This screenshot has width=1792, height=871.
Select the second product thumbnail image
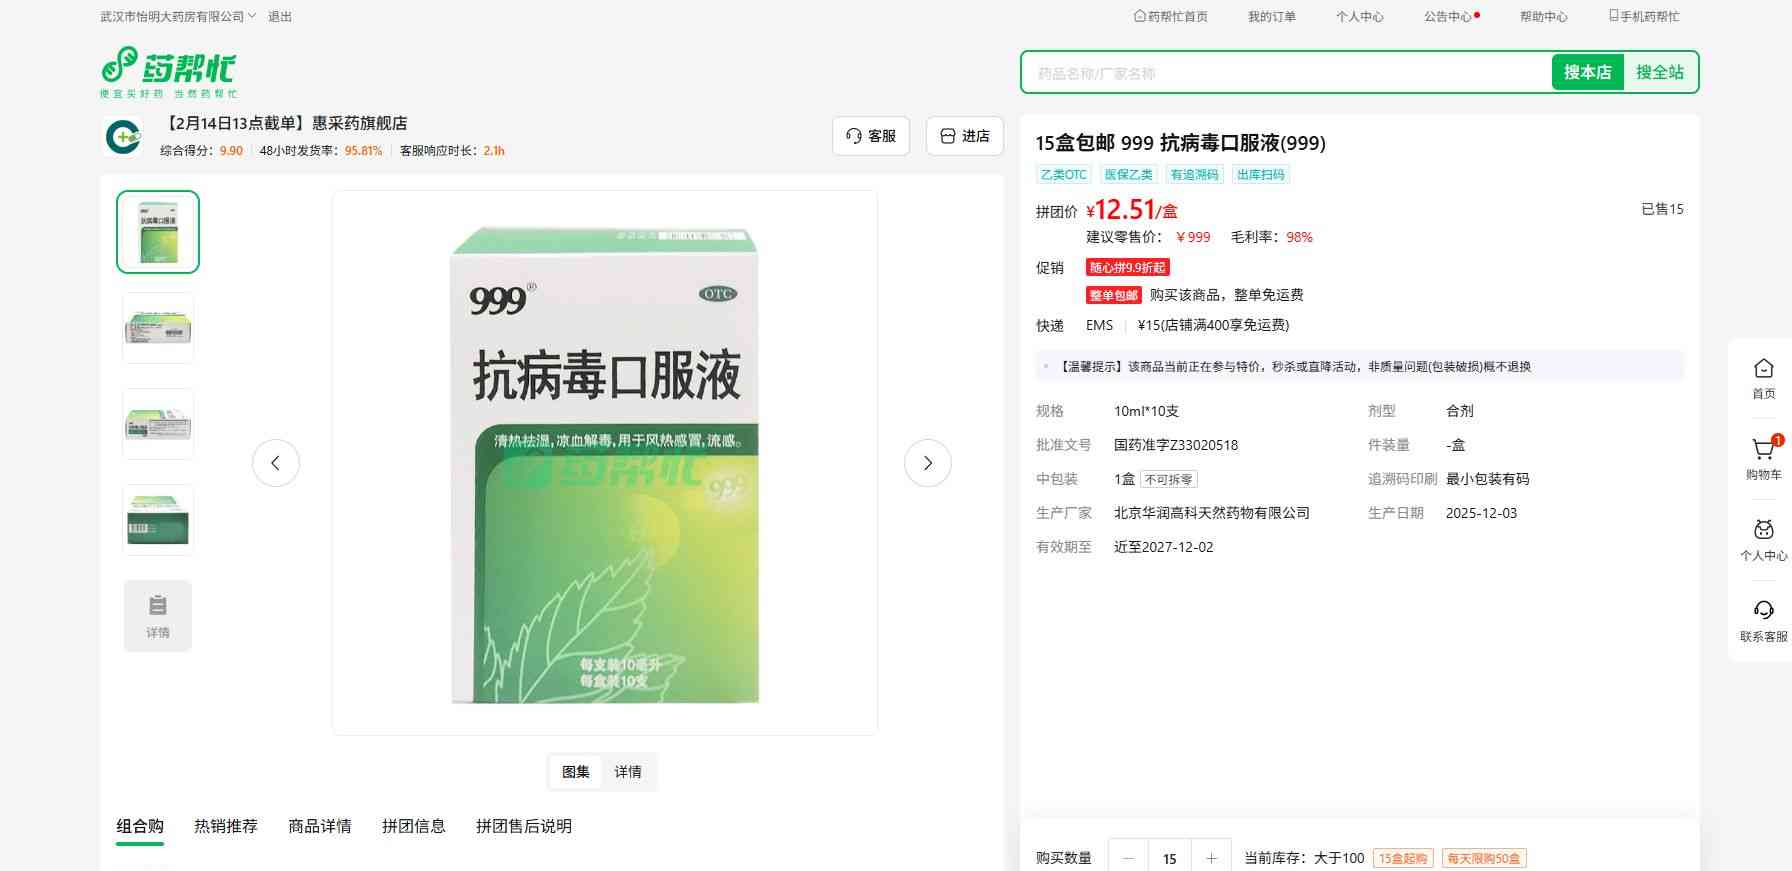[x=158, y=328]
